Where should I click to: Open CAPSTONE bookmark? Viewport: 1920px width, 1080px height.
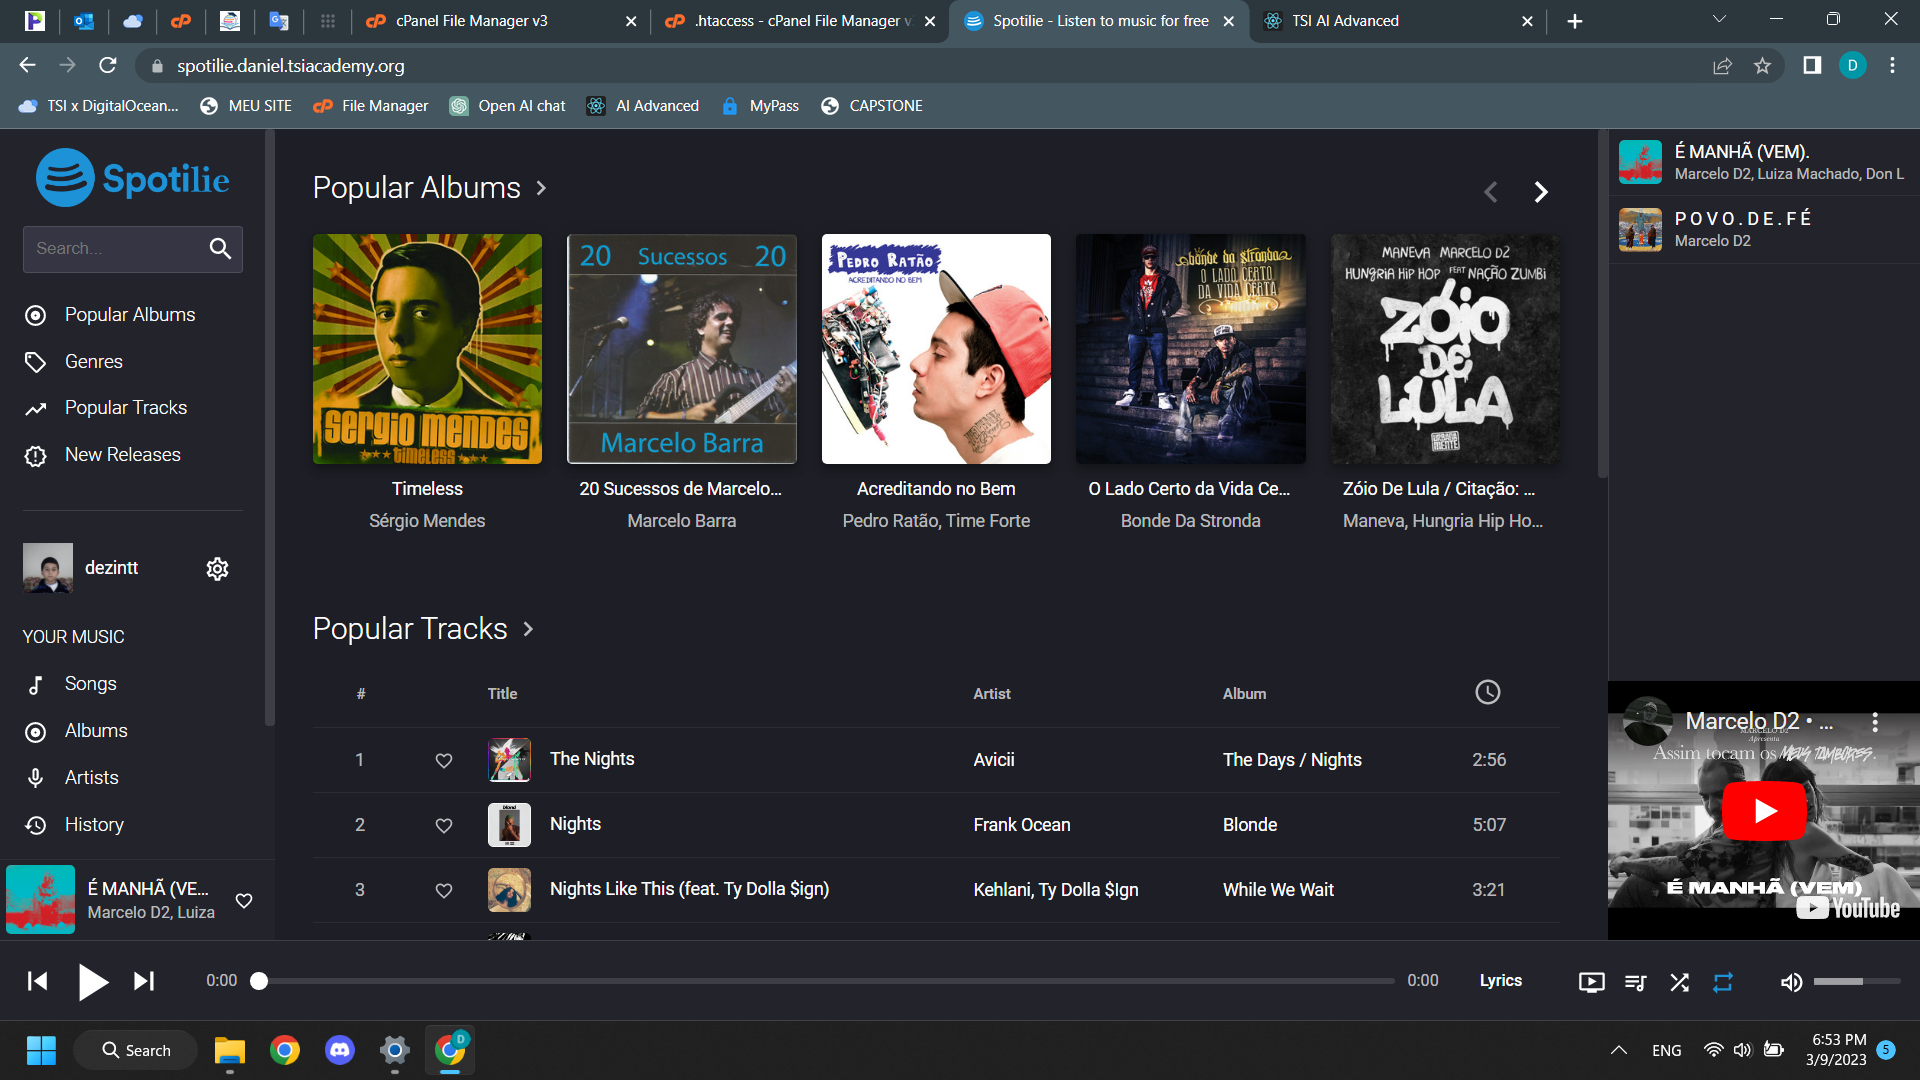click(x=871, y=106)
